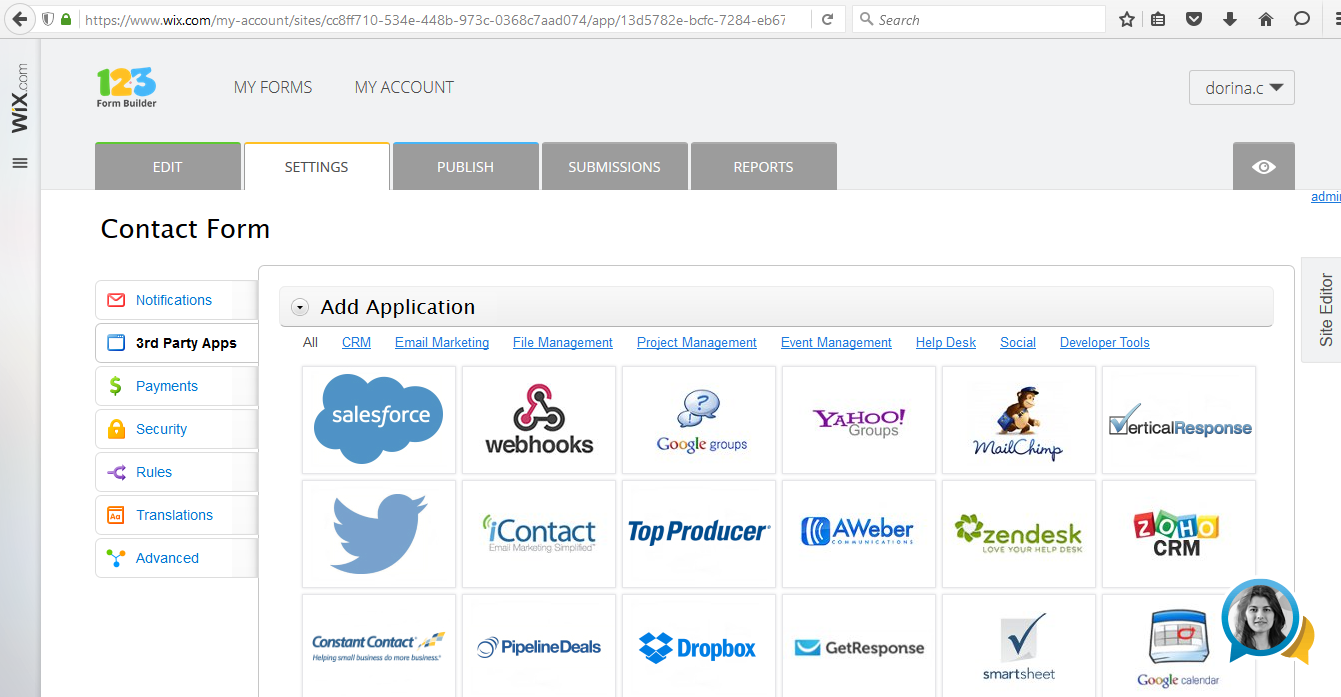Click the 123 Form Builder logo
Image resolution: width=1341 pixels, height=697 pixels.
point(127,87)
